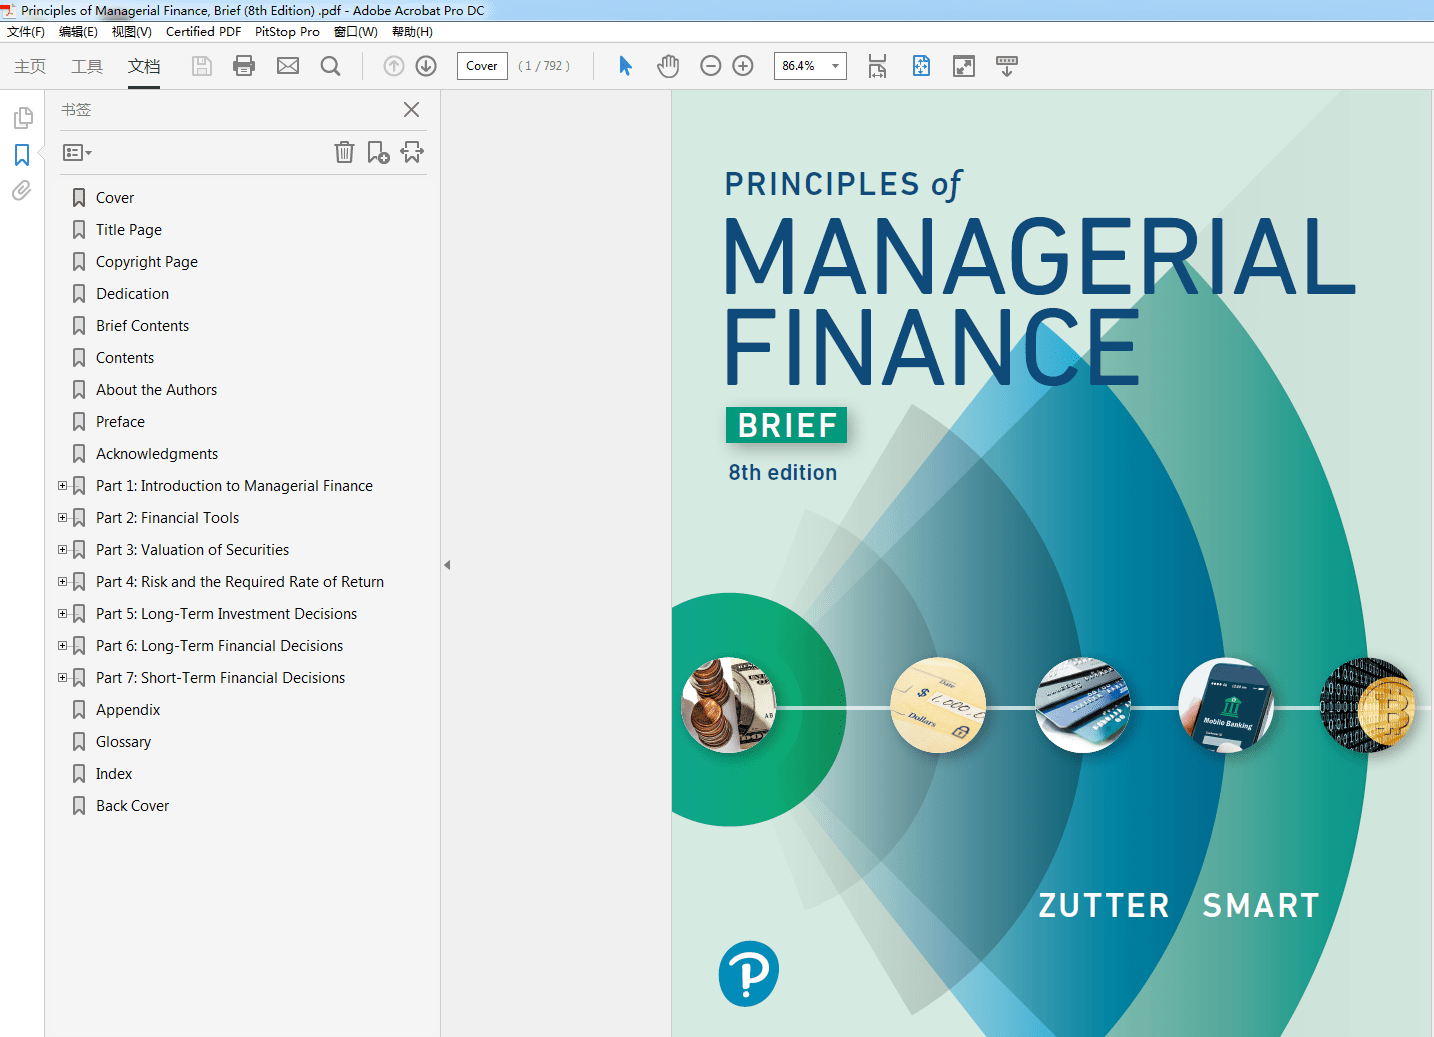Click fit width scrolling icon
This screenshot has width=1434, height=1037.
point(877,66)
